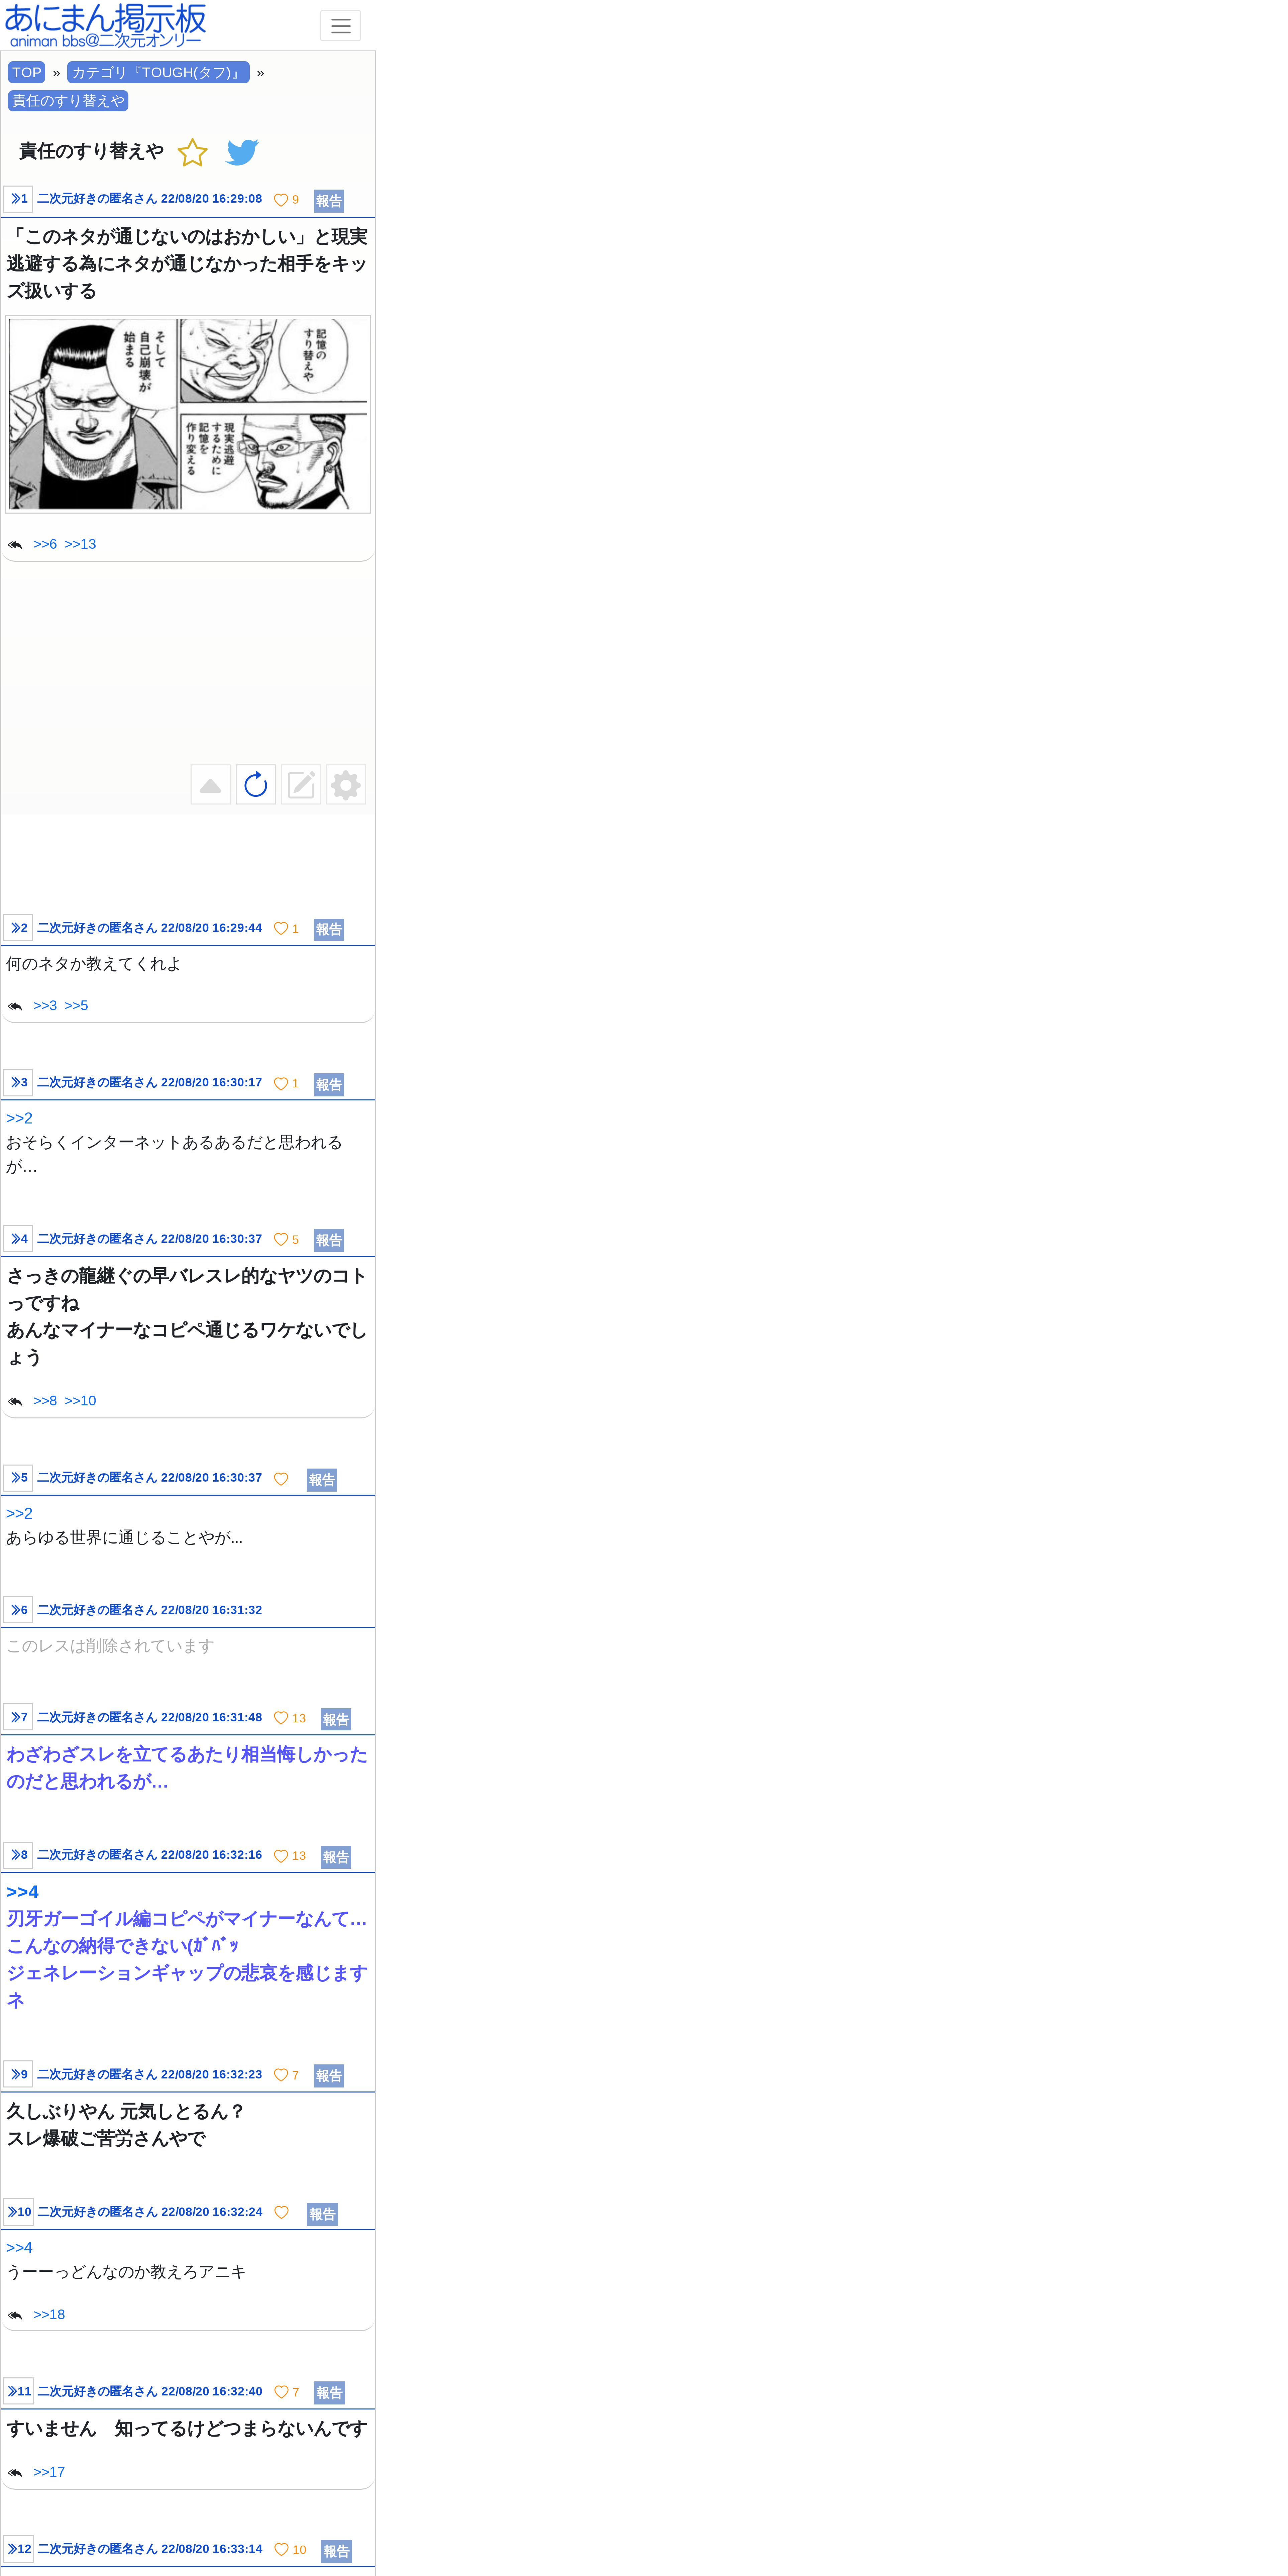The width and height of the screenshot is (1288, 2576).
Task: Follow reply link >>3 under post 2
Action: pyautogui.click(x=45, y=1006)
